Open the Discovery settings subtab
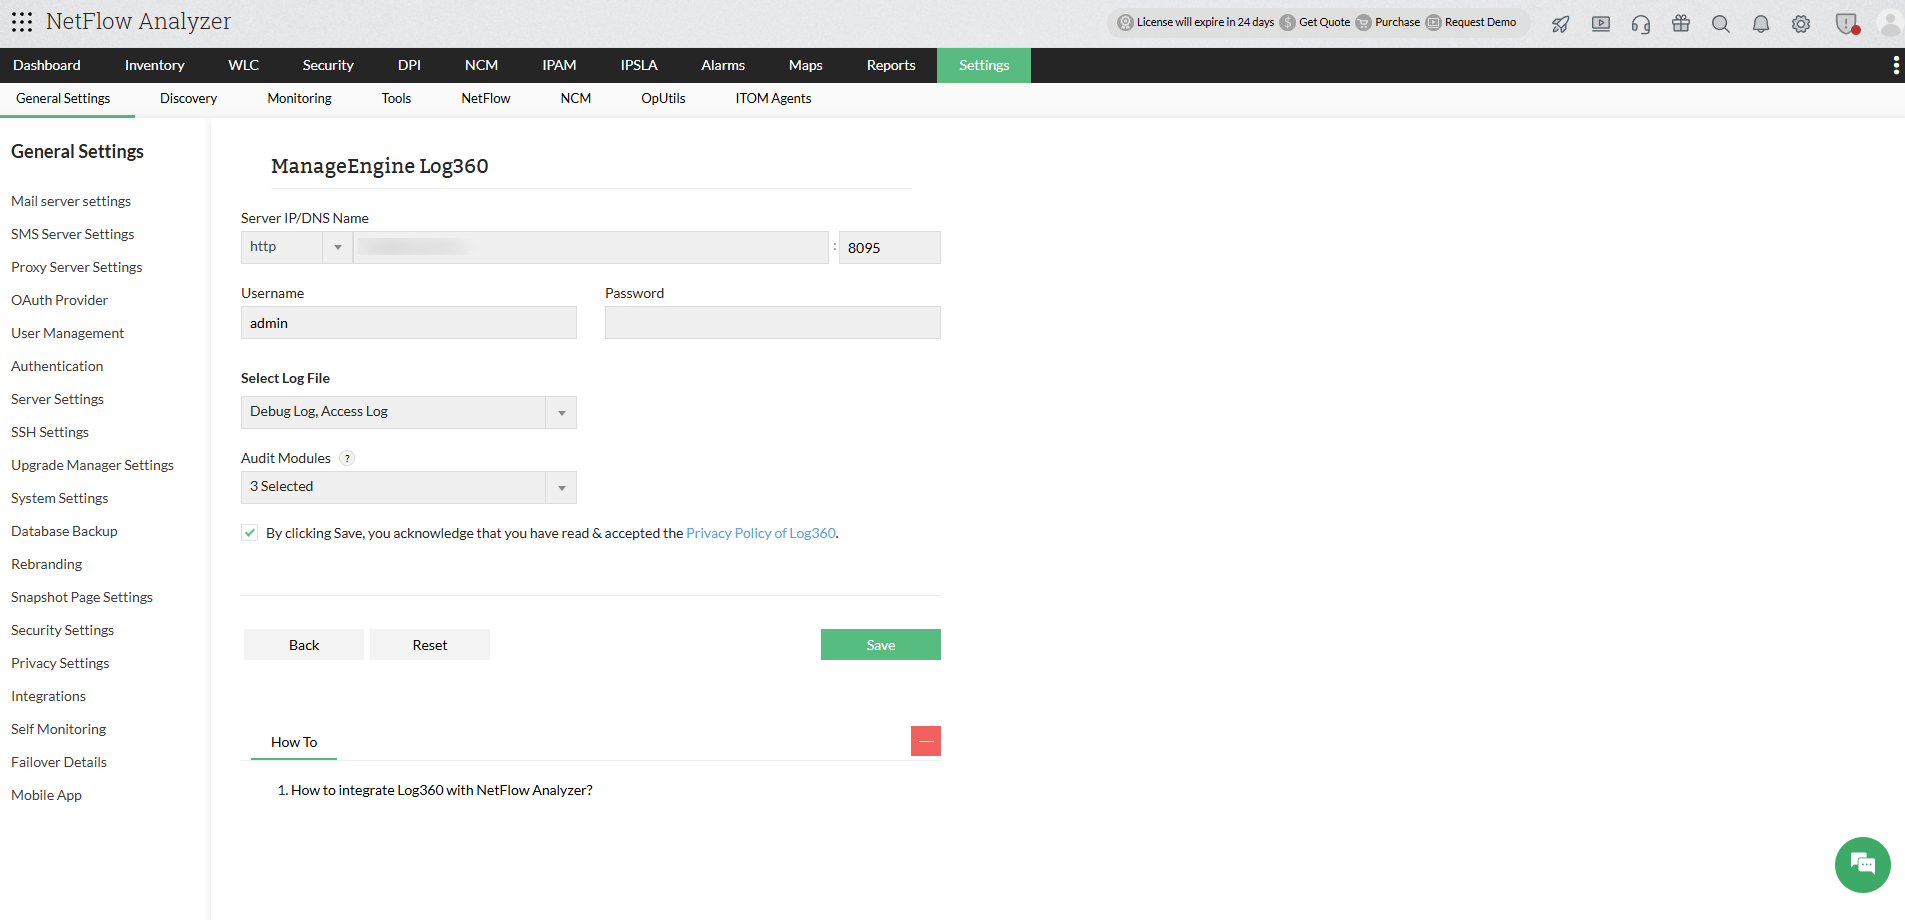This screenshot has height=920, width=1905. [188, 98]
